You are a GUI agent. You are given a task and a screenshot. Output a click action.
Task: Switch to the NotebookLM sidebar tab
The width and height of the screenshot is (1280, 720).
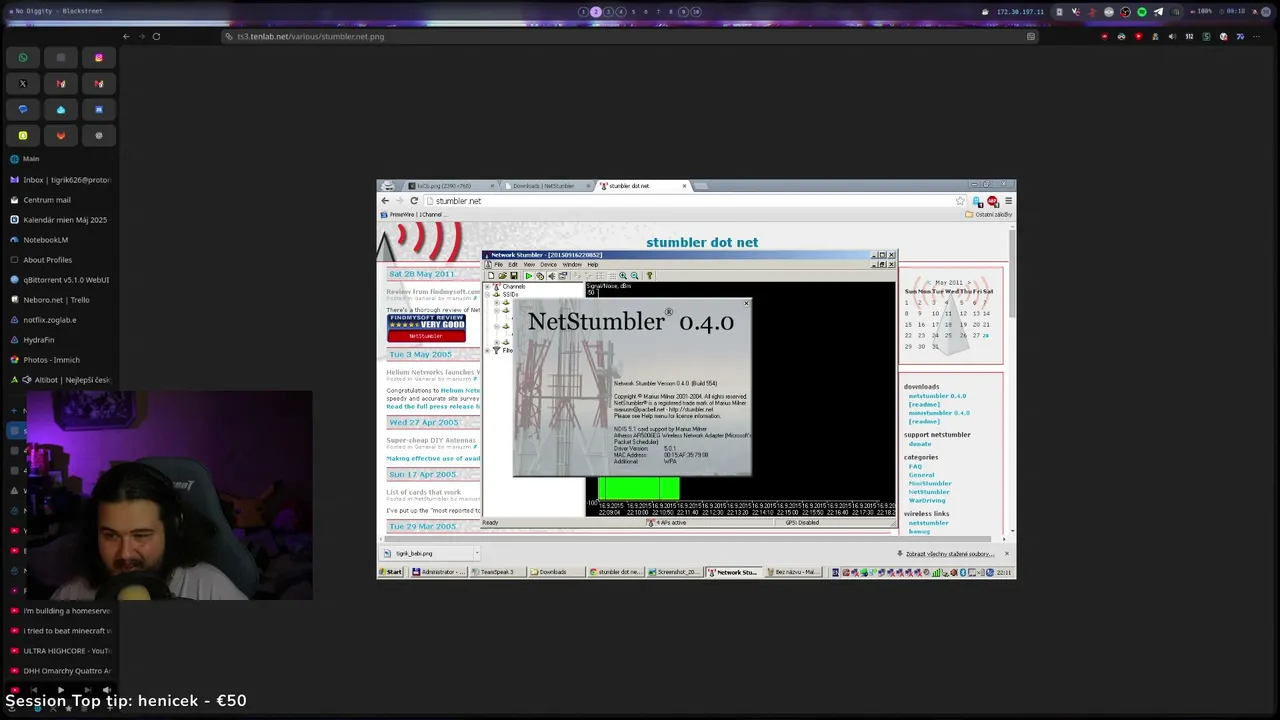pyautogui.click(x=60, y=240)
